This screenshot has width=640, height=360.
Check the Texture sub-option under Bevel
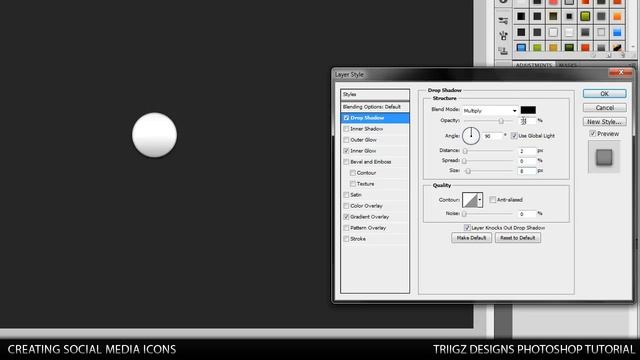tap(353, 184)
